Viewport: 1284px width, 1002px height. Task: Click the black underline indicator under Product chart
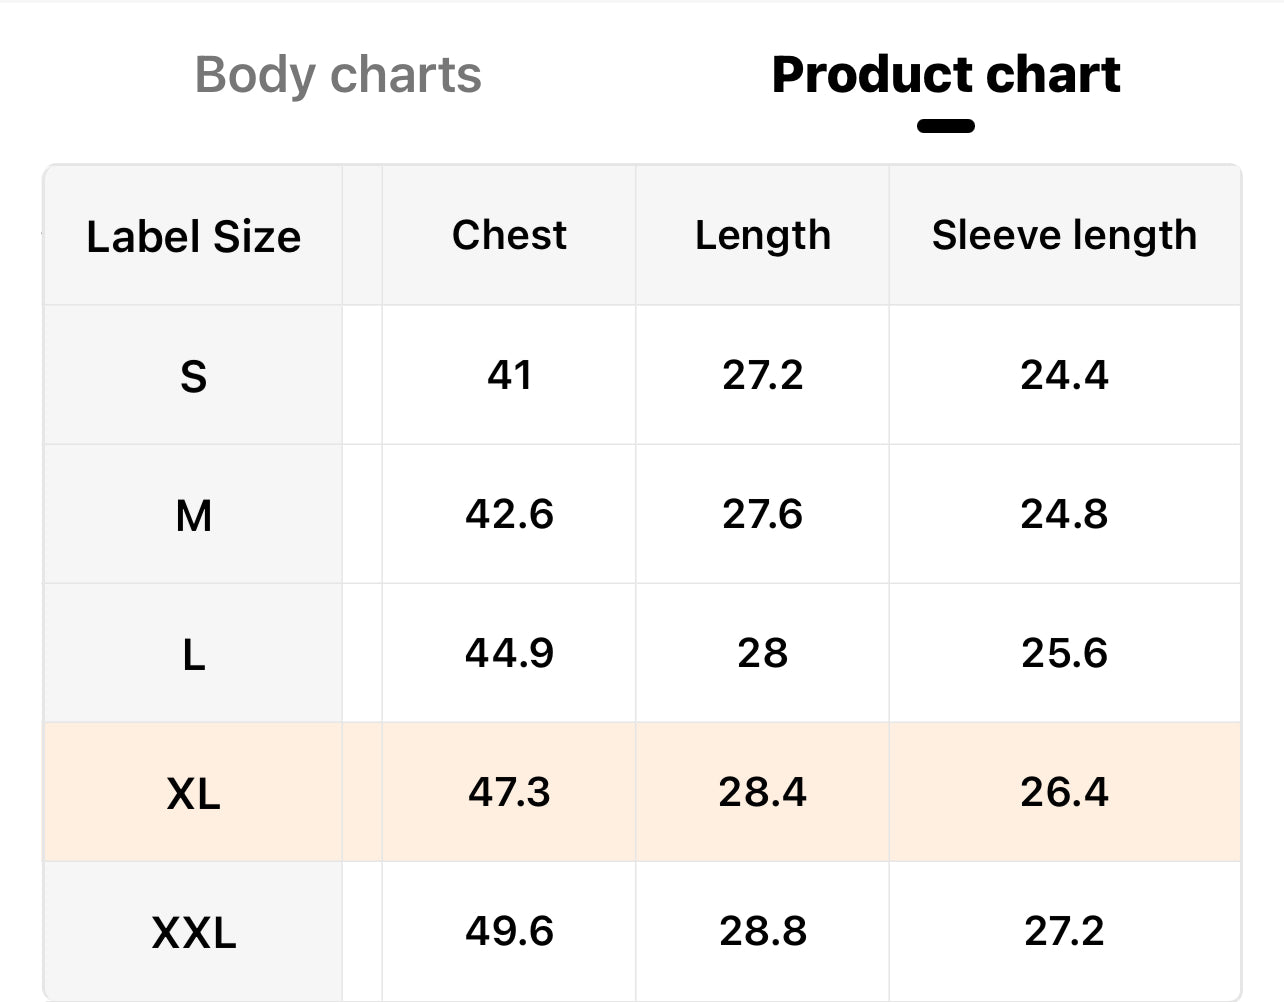(945, 126)
